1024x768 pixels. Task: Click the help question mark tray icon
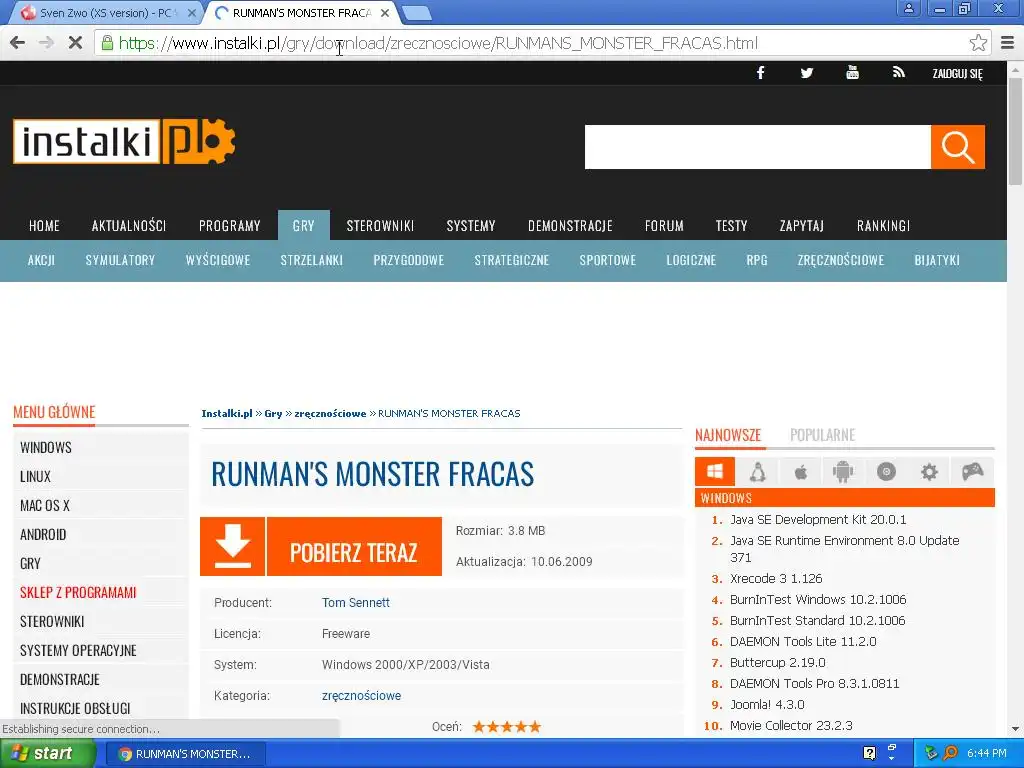click(869, 753)
